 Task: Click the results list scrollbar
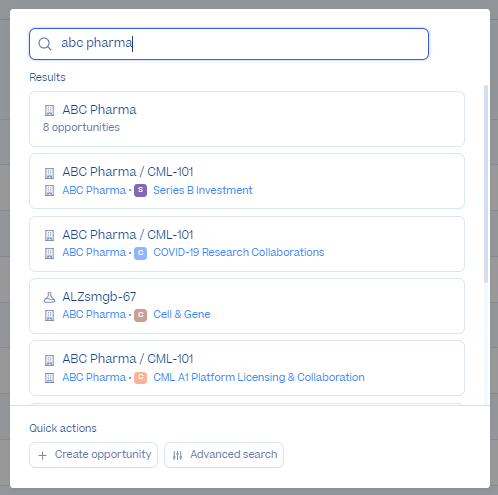pyautogui.click(x=486, y=184)
